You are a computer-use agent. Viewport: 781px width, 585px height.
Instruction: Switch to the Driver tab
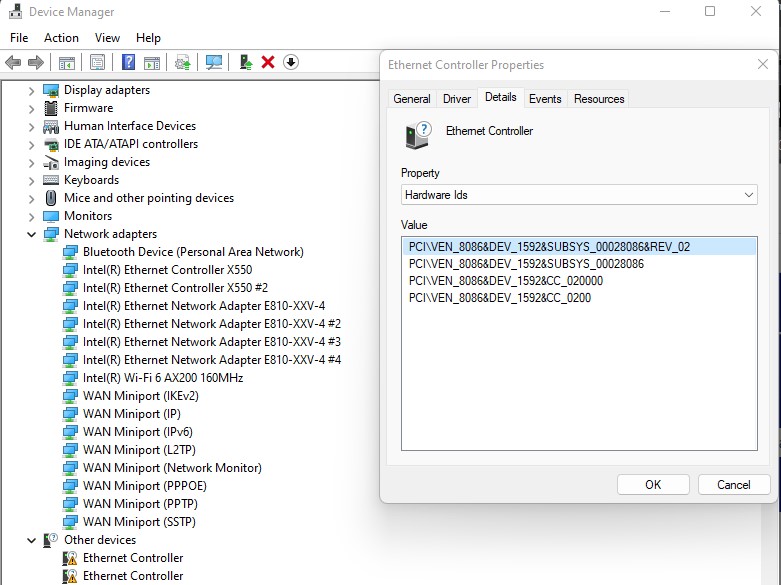(x=457, y=99)
